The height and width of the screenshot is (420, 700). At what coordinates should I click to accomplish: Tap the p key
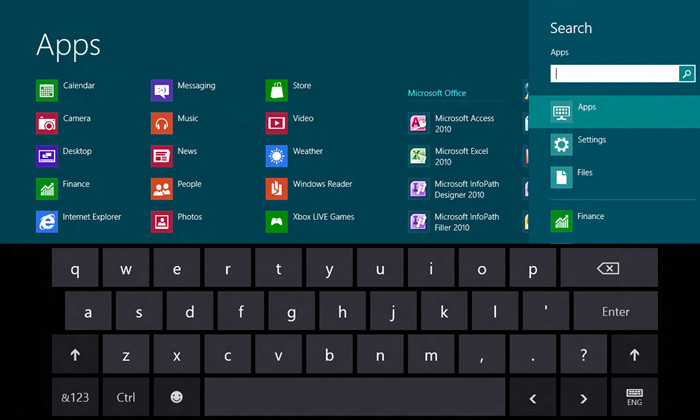[533, 268]
